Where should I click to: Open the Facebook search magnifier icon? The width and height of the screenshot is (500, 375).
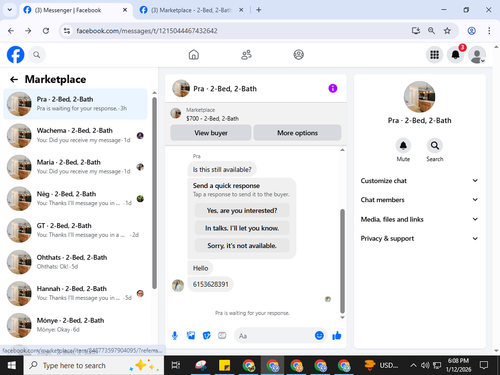point(37,55)
